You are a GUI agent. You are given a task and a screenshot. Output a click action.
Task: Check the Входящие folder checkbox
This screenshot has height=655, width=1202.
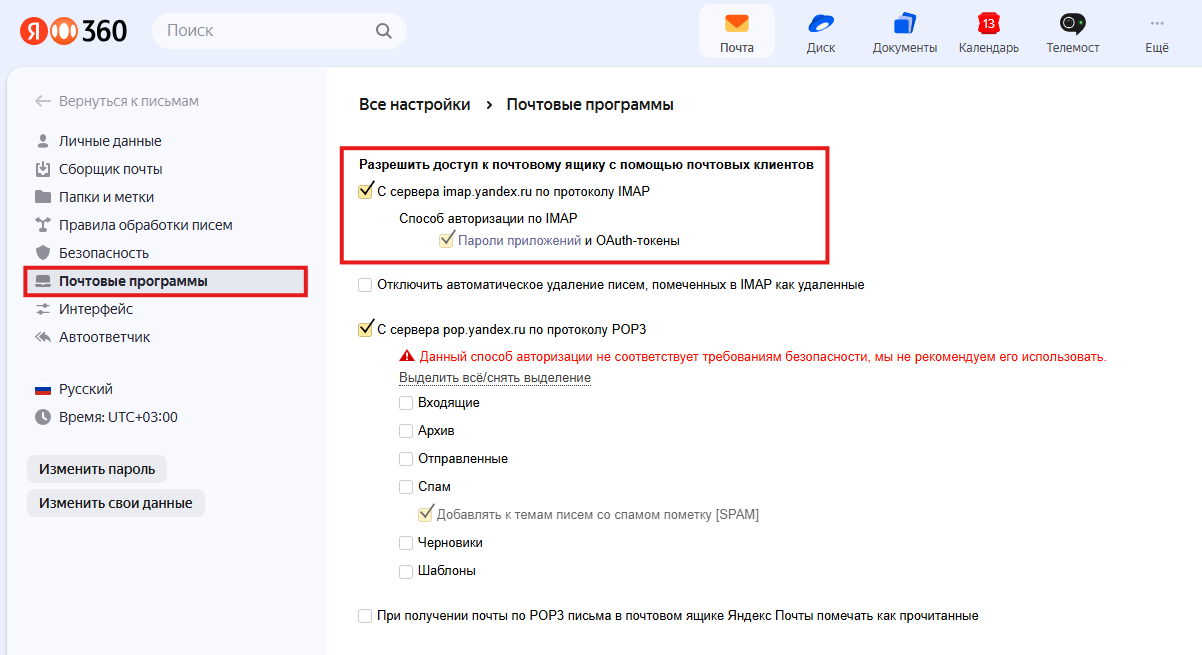[x=406, y=403]
